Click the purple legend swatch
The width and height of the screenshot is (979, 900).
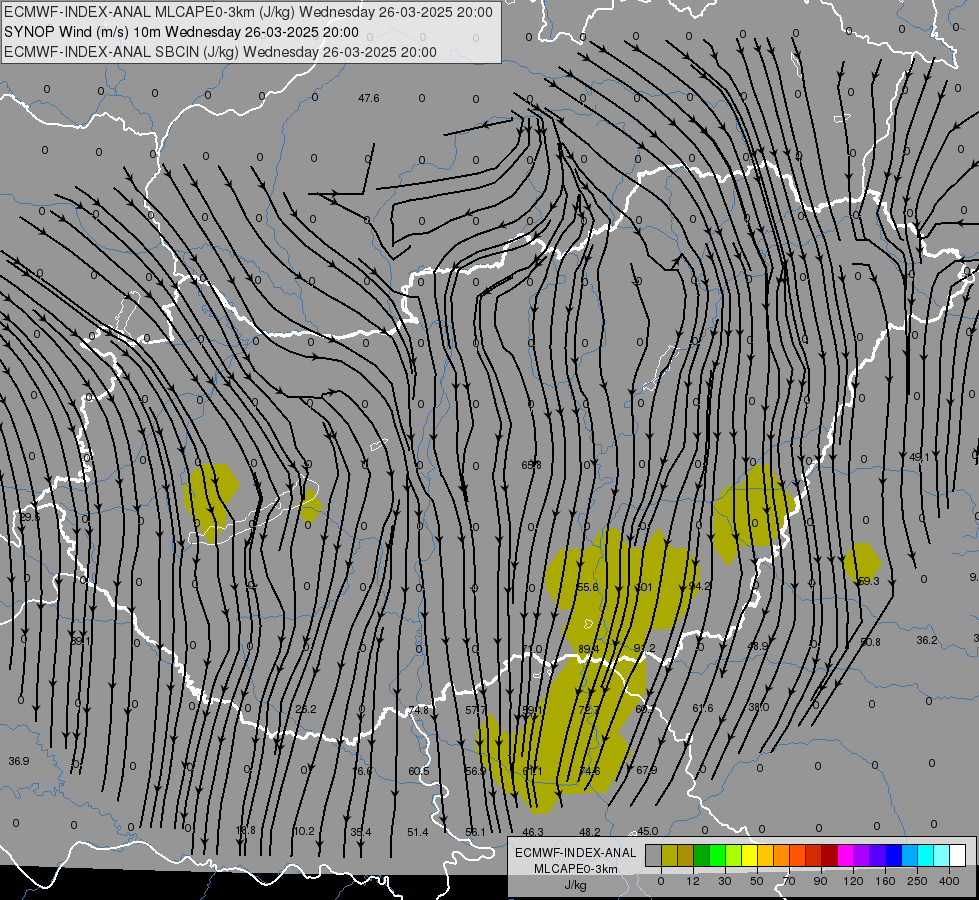862,855
